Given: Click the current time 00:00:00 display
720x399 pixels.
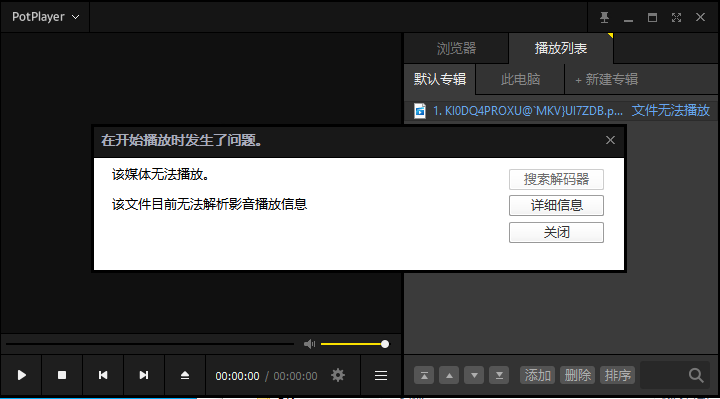Looking at the screenshot, I should [x=237, y=376].
